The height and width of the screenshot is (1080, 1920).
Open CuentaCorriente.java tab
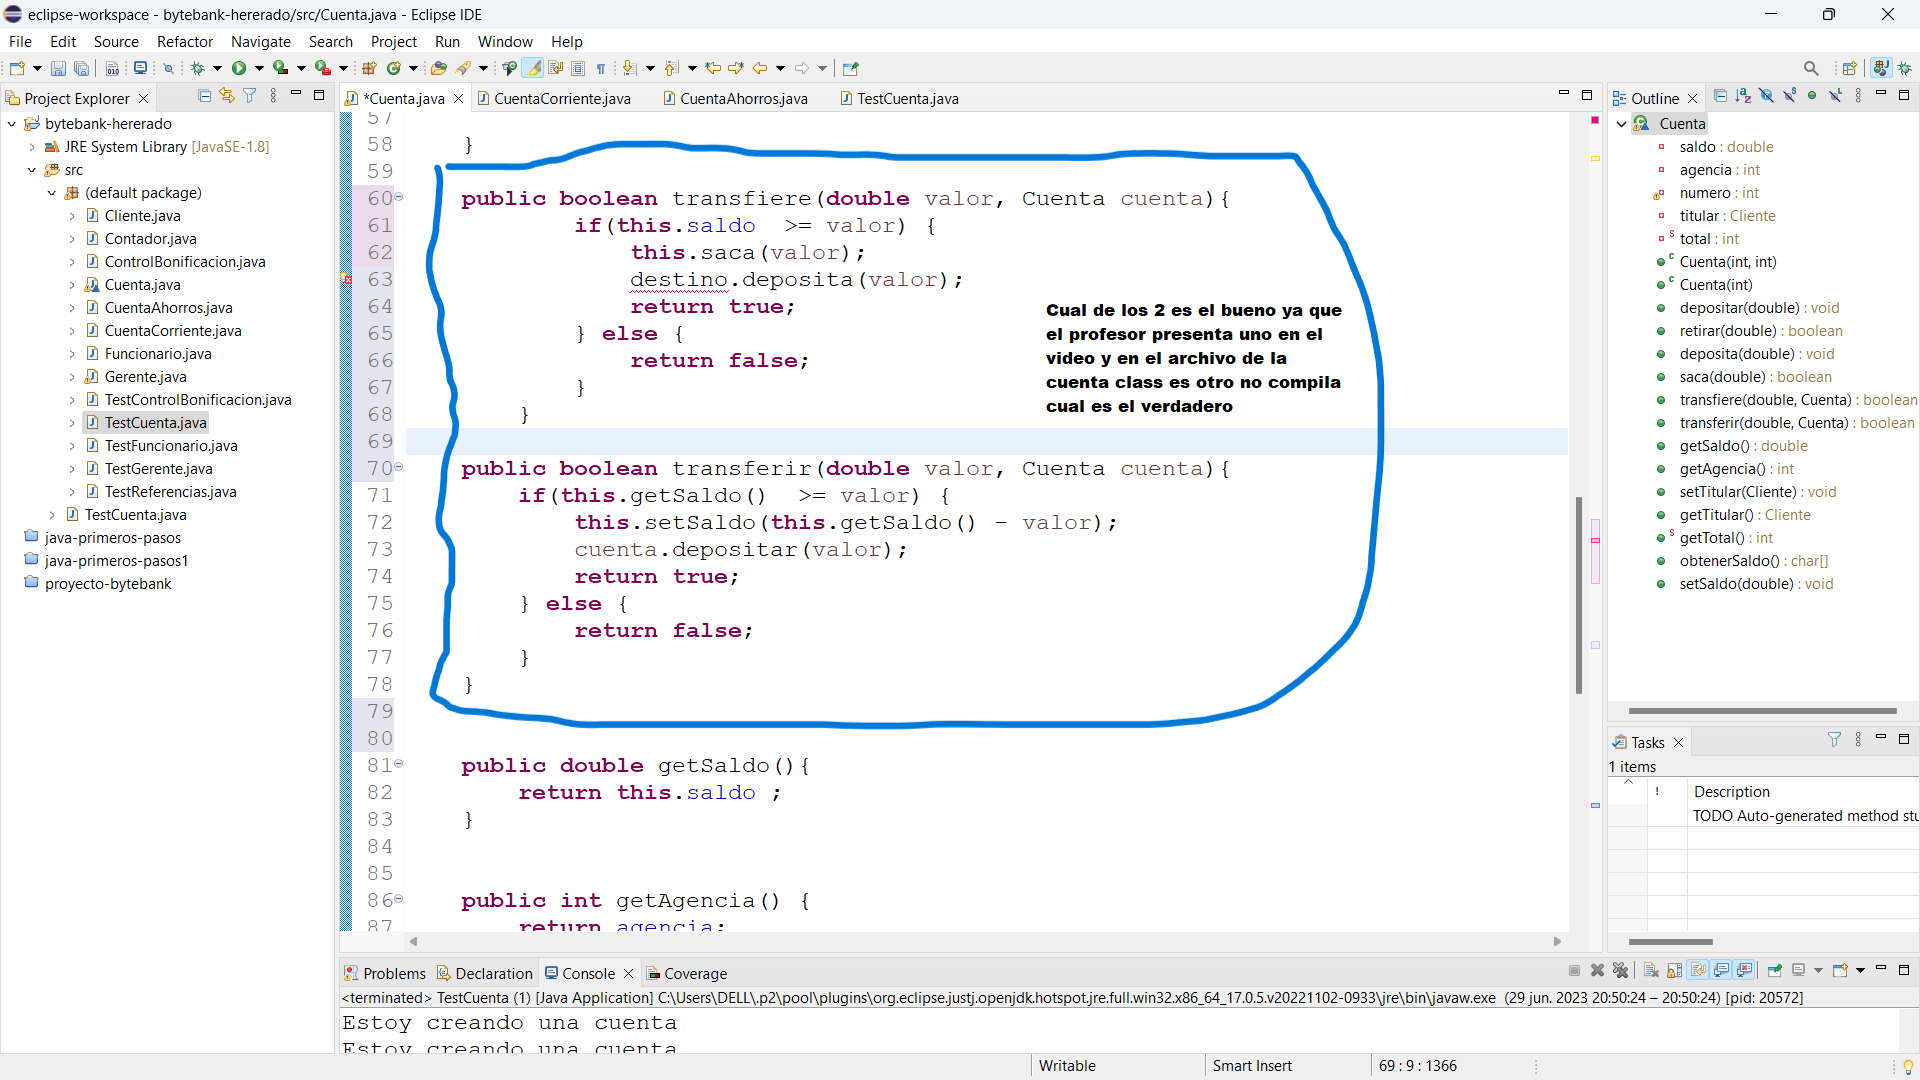(560, 99)
